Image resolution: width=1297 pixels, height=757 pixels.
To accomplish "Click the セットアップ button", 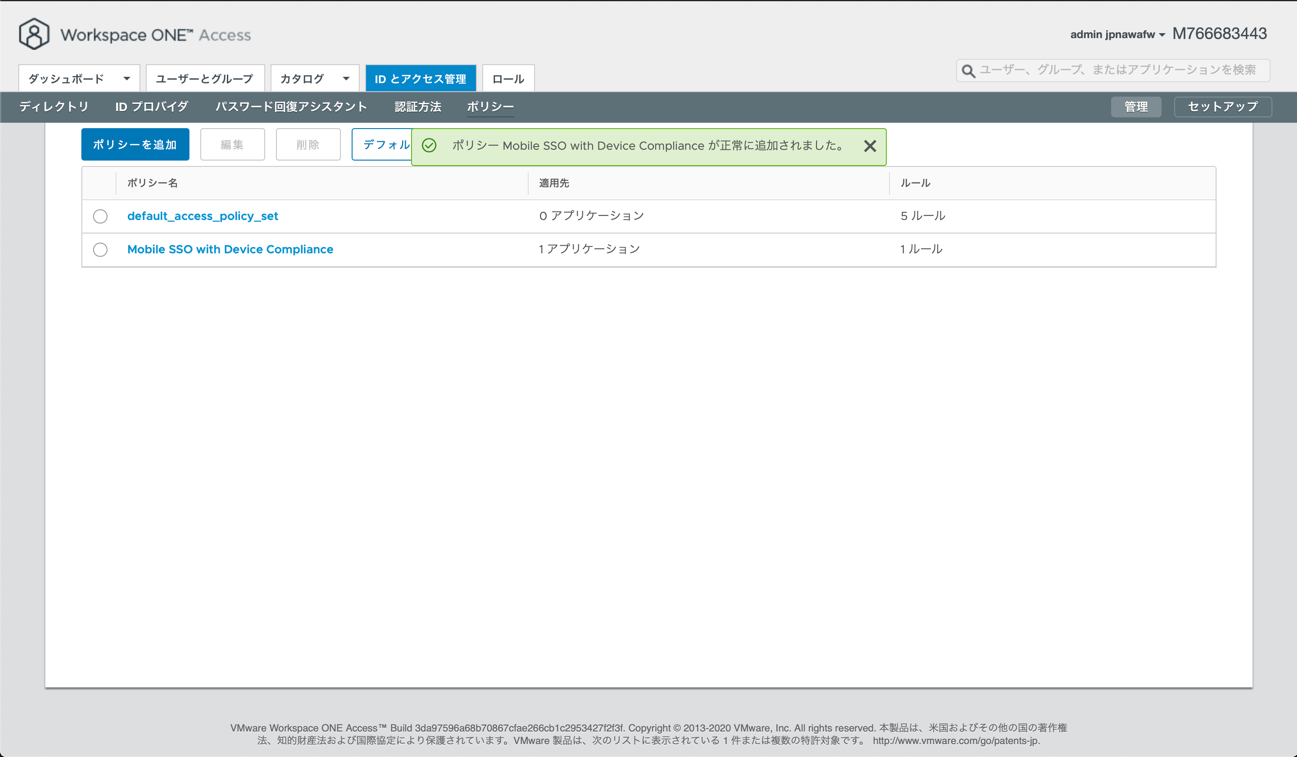I will click(x=1222, y=107).
